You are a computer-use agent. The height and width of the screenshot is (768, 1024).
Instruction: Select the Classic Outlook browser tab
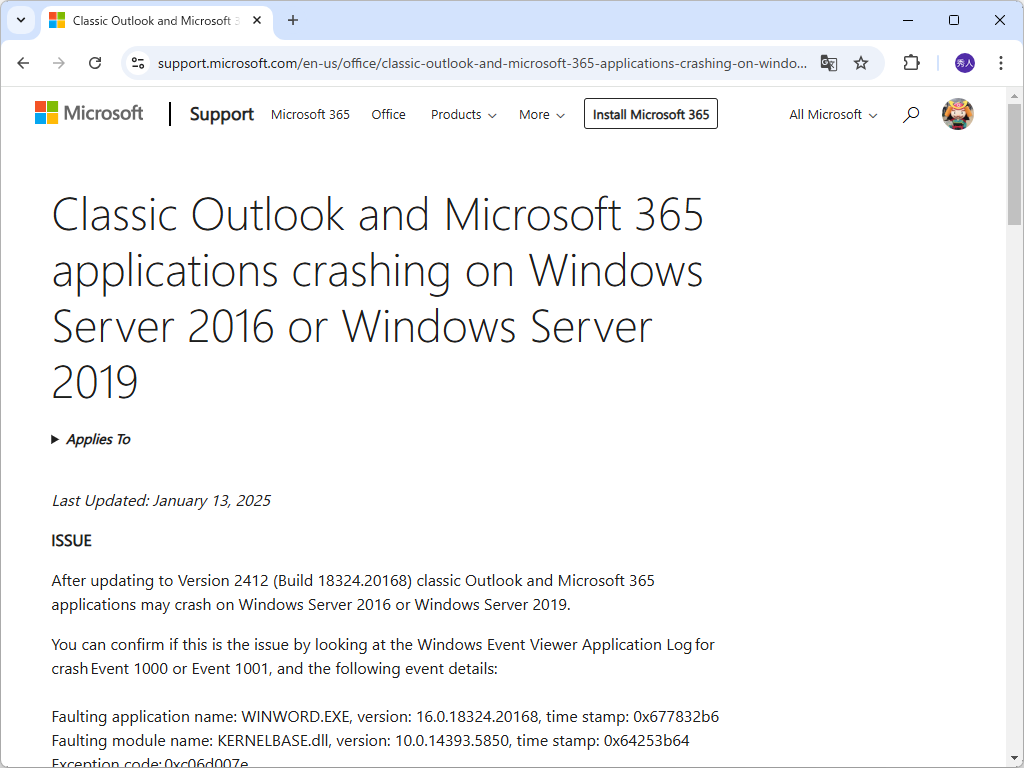click(x=155, y=20)
